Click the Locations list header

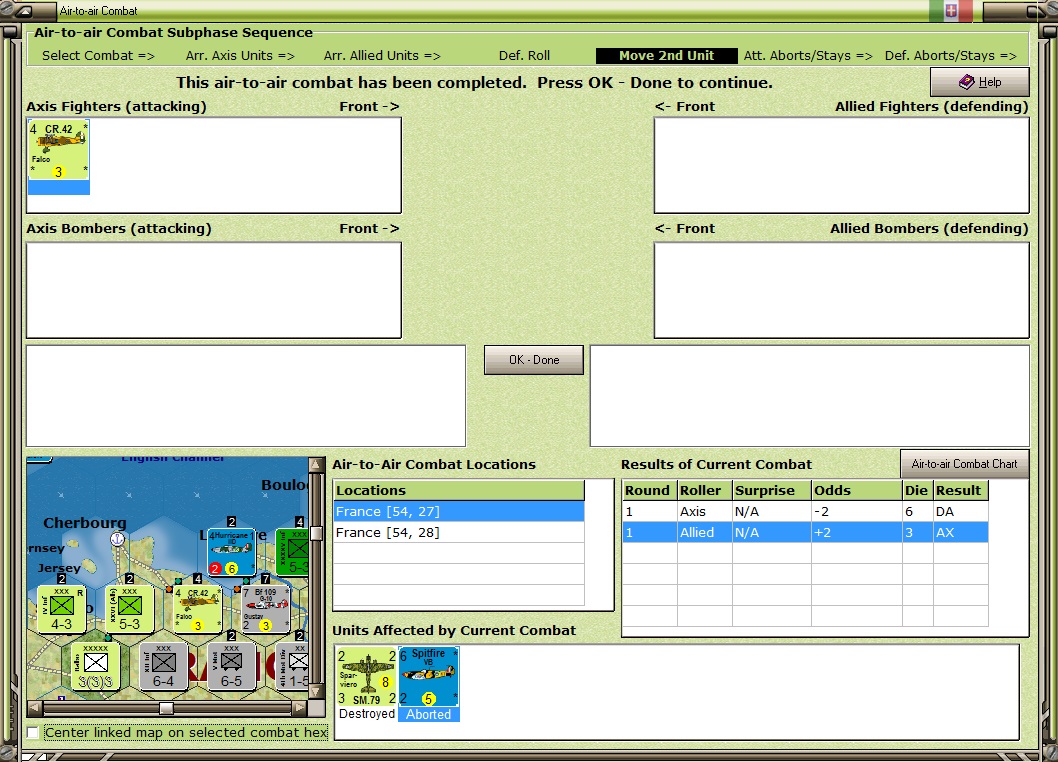point(459,491)
